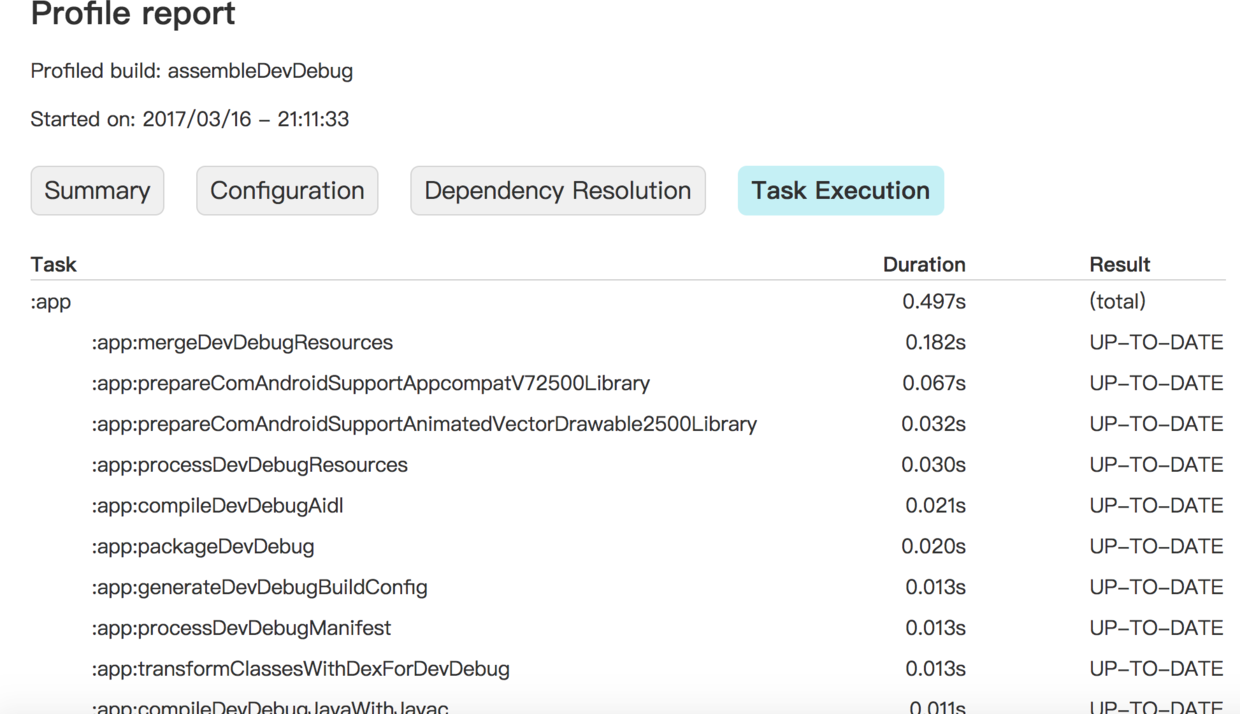Image resolution: width=1240 pixels, height=714 pixels.
Task: Switch to the Configuration tab
Action: coord(287,191)
